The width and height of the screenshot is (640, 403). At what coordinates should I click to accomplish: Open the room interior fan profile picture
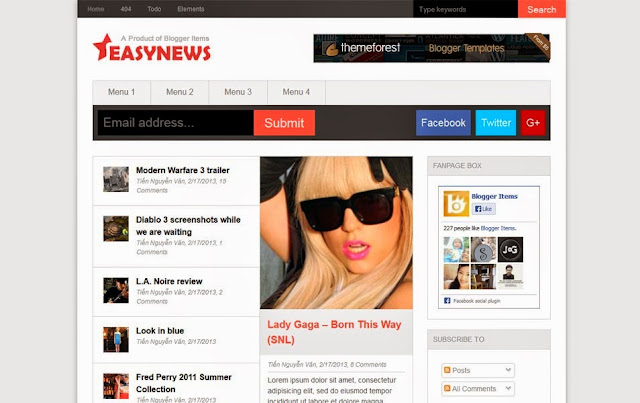[x=483, y=276]
